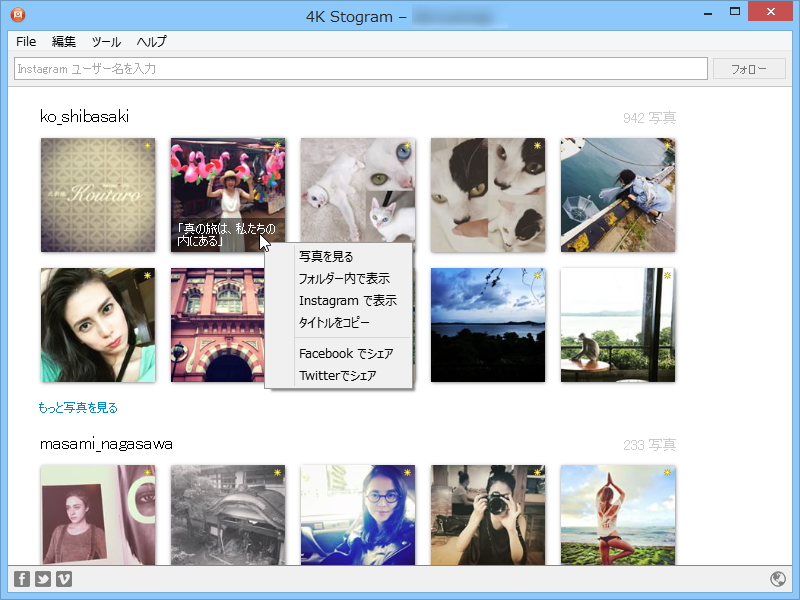Choose Twitterでシェア from context menu
The height and width of the screenshot is (600, 800).
point(338,376)
